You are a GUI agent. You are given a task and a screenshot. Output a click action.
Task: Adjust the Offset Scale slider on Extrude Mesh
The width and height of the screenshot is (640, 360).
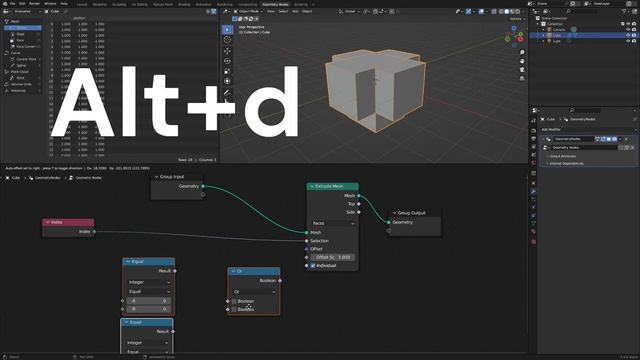(333, 258)
